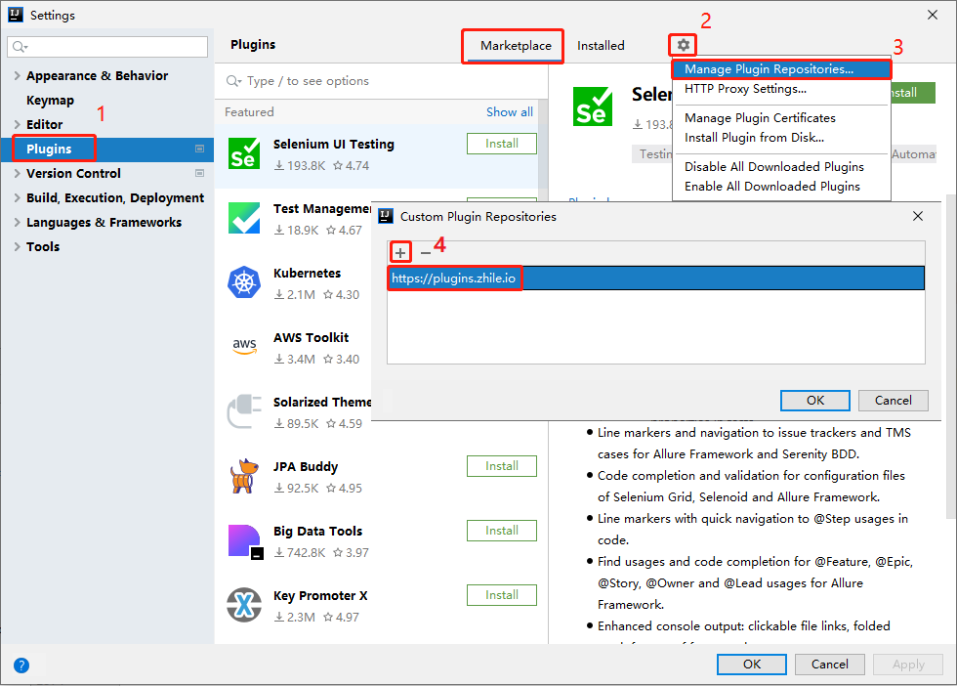The height and width of the screenshot is (686, 957).
Task: Choose Install Plugin from Disk menu item
Action: point(754,138)
